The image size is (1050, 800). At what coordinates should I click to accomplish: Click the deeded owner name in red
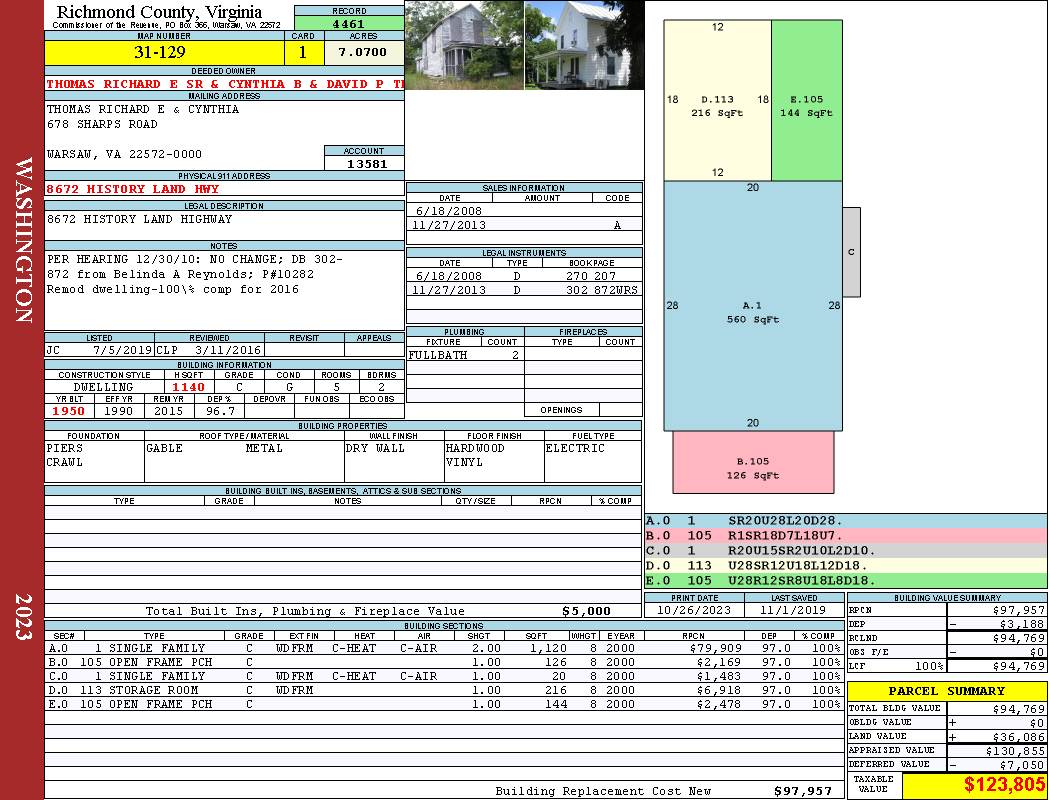pos(224,84)
